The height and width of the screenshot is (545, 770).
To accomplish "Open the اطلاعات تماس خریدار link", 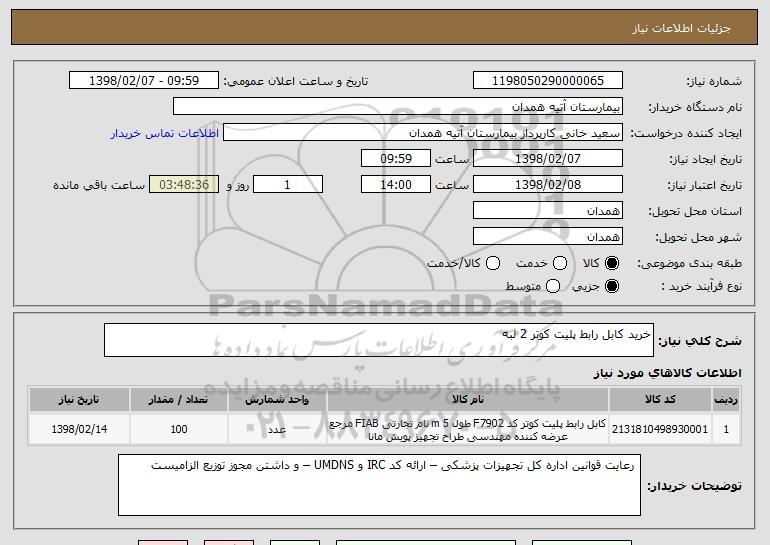I will tap(165, 134).
